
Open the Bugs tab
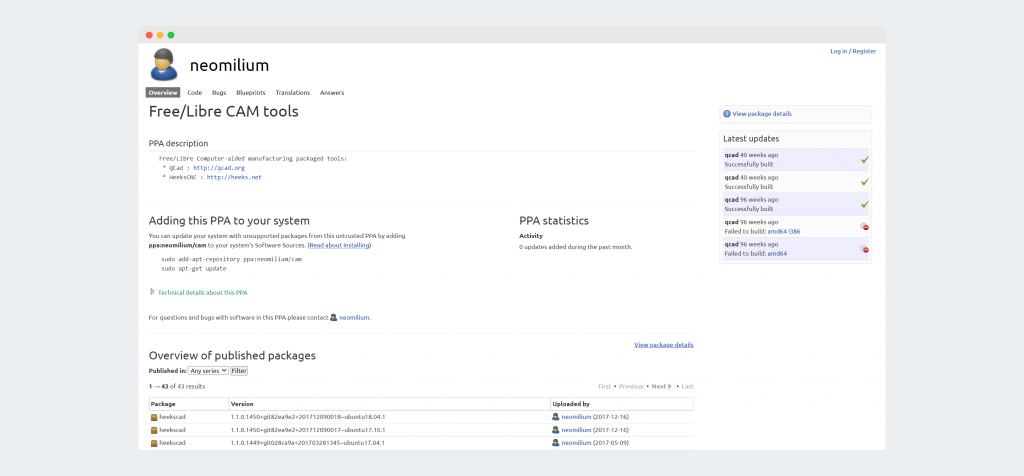219,93
